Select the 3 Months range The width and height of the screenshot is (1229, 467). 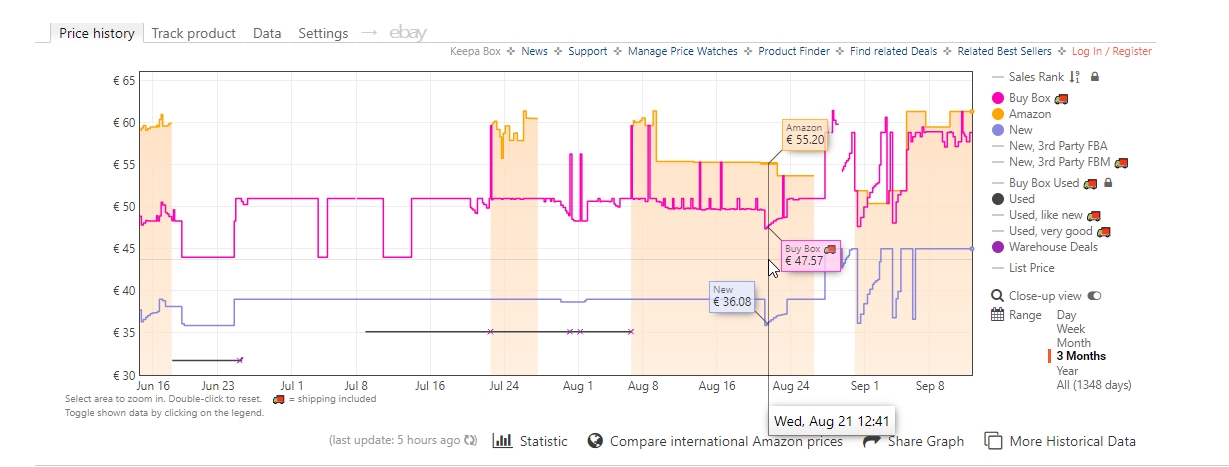(x=1081, y=356)
